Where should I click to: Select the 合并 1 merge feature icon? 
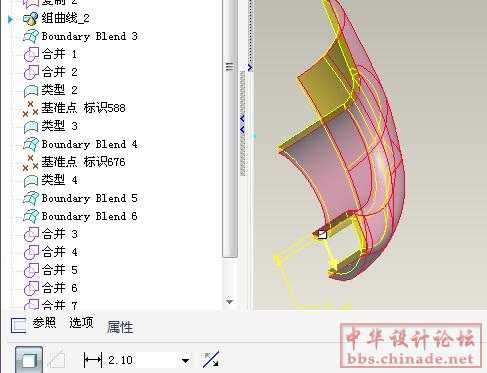pos(31,54)
